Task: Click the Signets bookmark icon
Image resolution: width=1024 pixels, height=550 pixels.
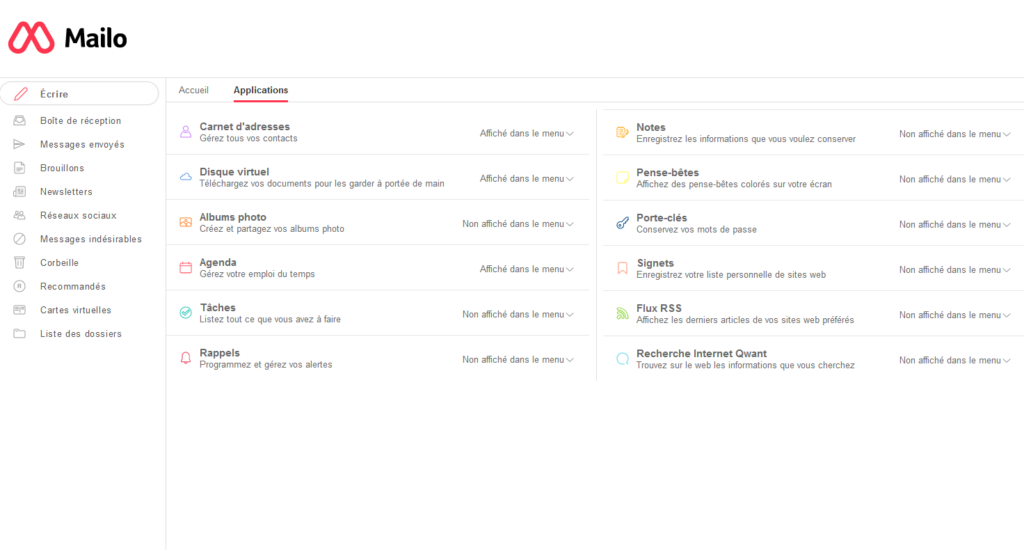Action: coord(622,268)
